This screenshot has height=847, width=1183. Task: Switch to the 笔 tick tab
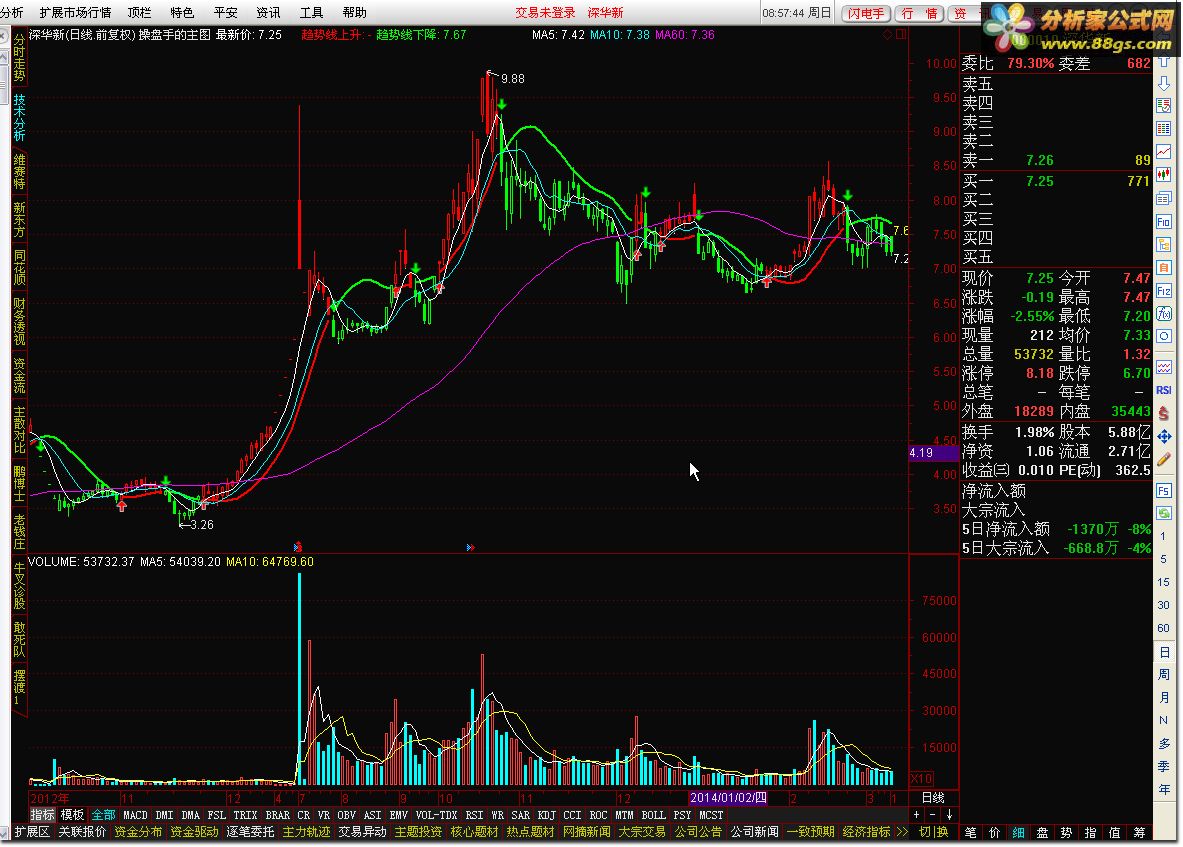coord(970,832)
